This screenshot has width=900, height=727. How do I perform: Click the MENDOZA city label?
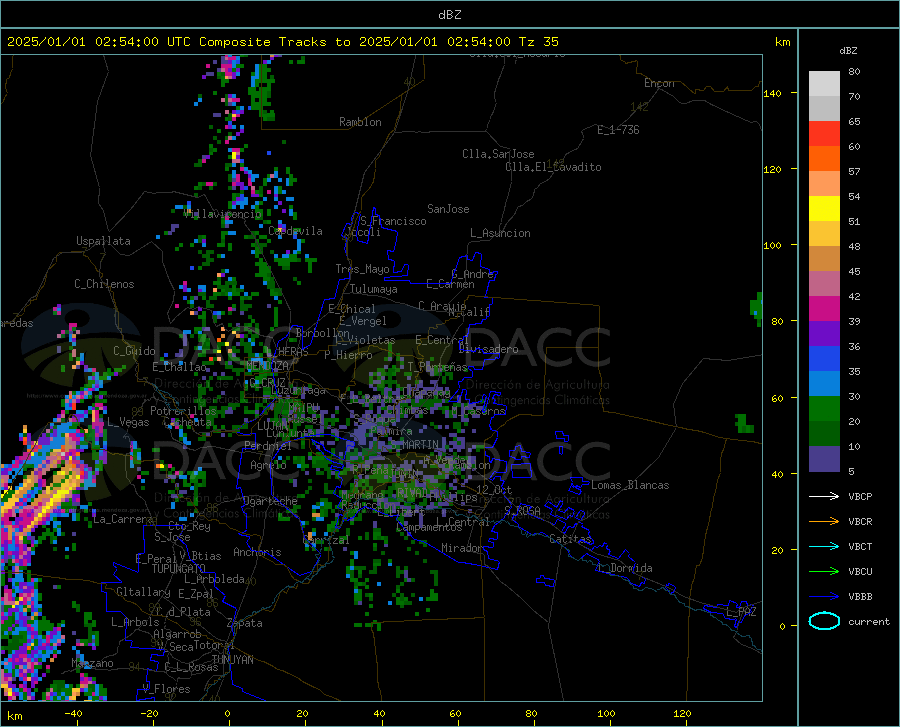pos(267,366)
